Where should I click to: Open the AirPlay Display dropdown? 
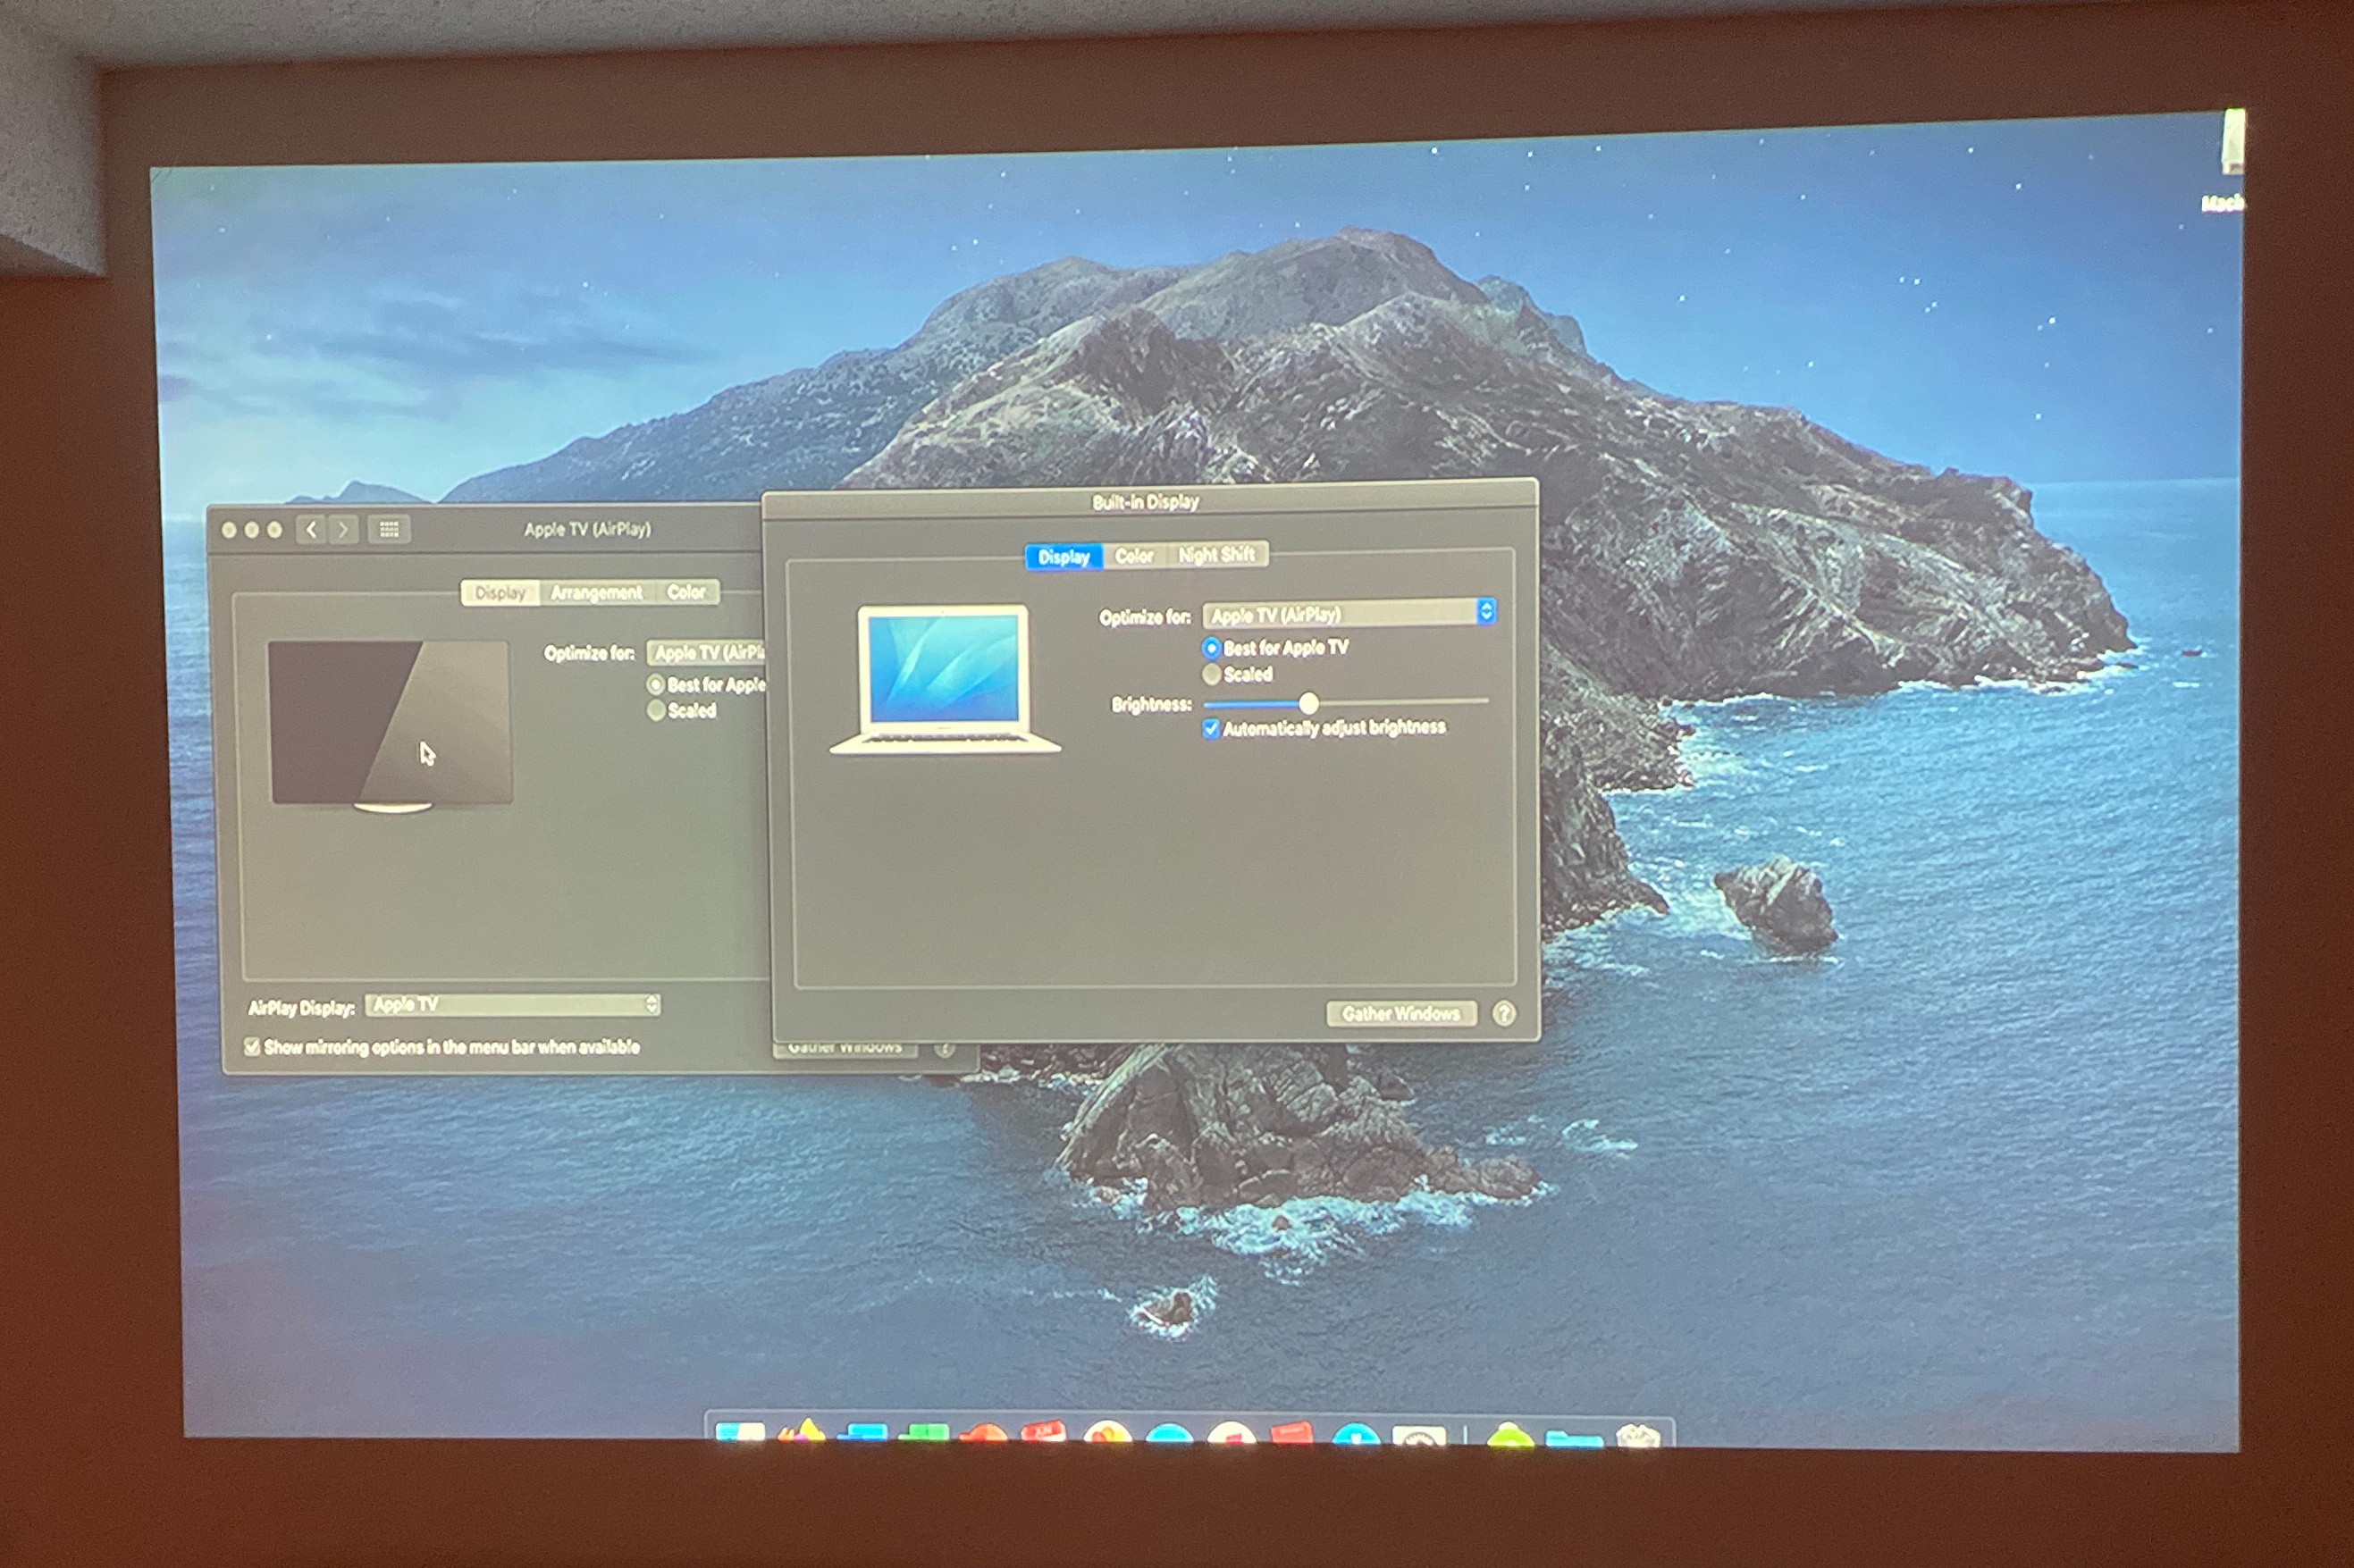(x=512, y=1004)
